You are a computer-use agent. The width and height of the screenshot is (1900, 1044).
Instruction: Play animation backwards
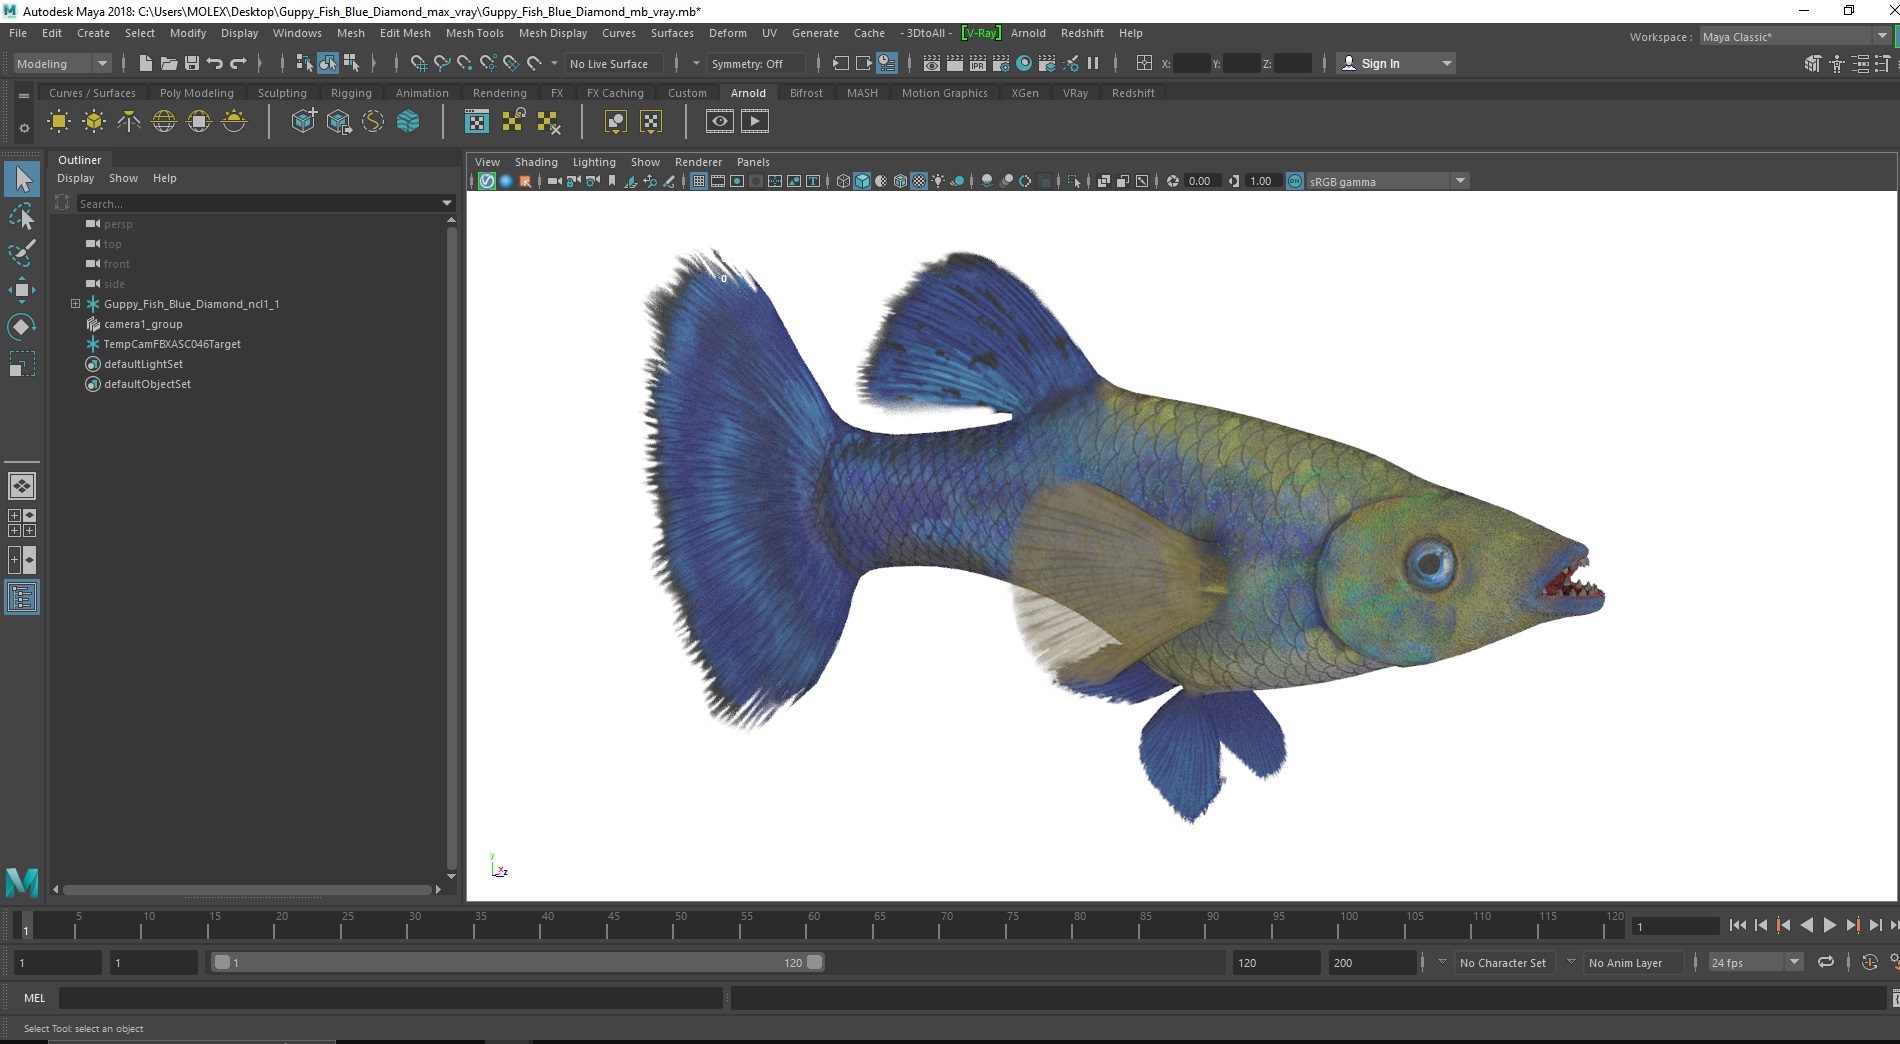pos(1806,925)
